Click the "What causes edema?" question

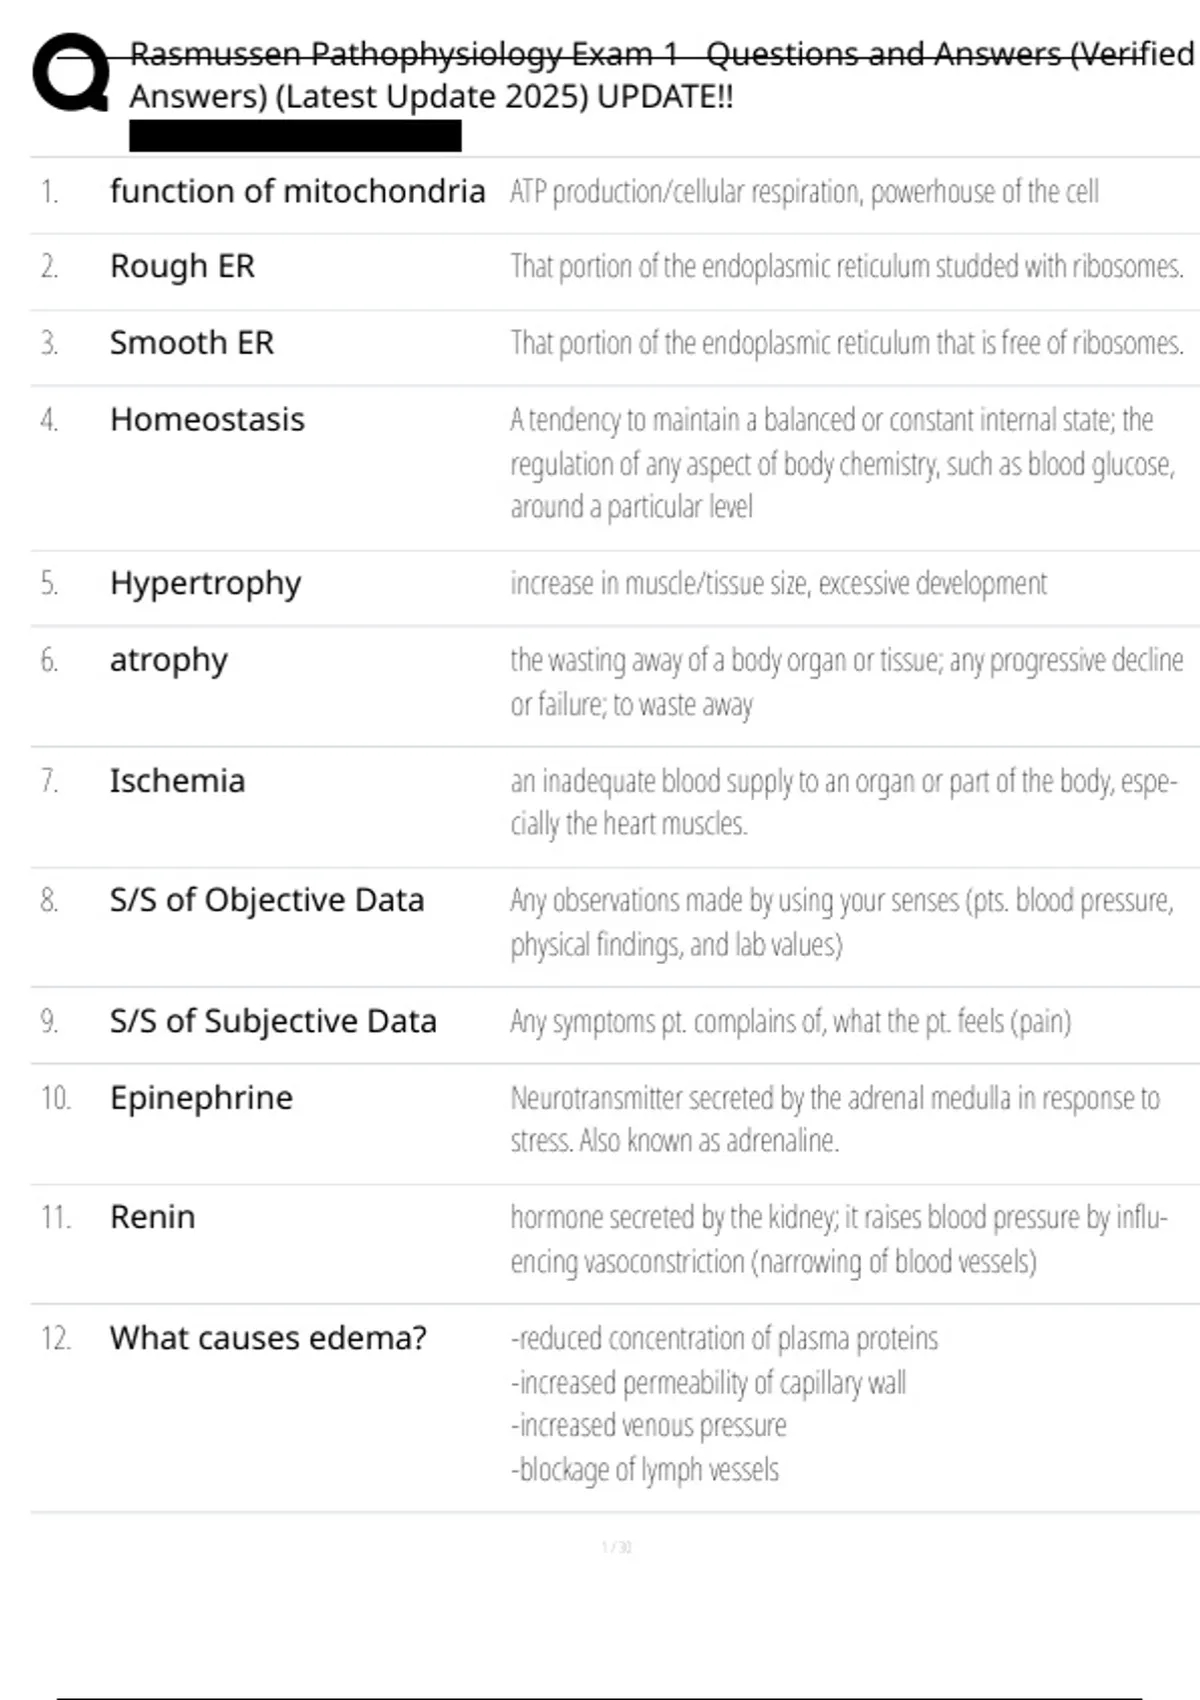pos(268,1338)
